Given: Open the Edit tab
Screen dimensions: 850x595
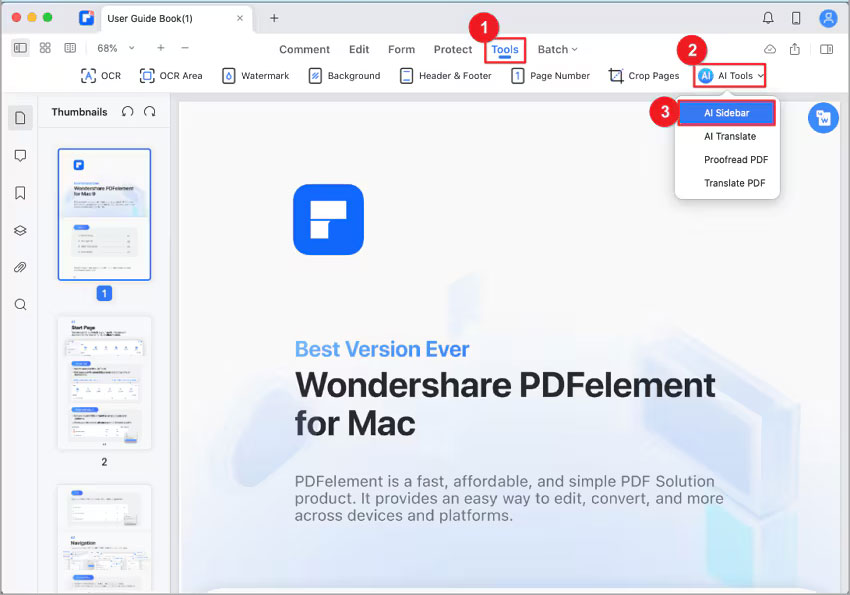Looking at the screenshot, I should tap(359, 49).
